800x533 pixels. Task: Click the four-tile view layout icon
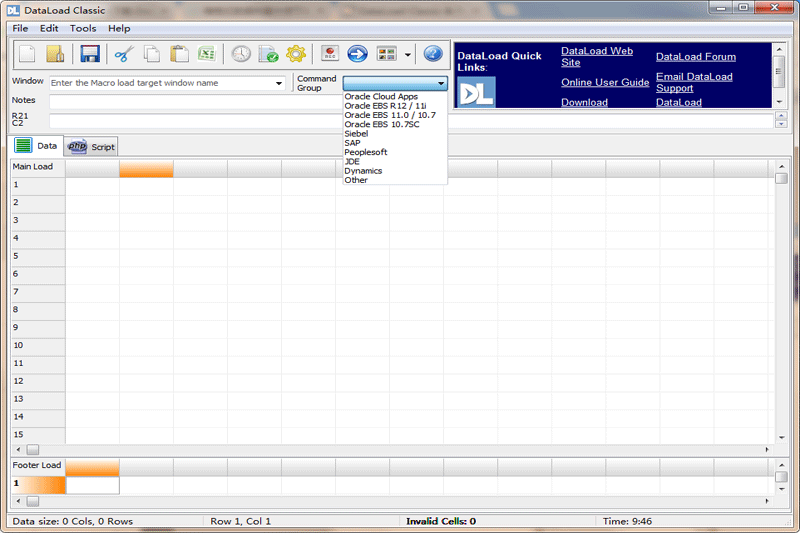[x=386, y=54]
